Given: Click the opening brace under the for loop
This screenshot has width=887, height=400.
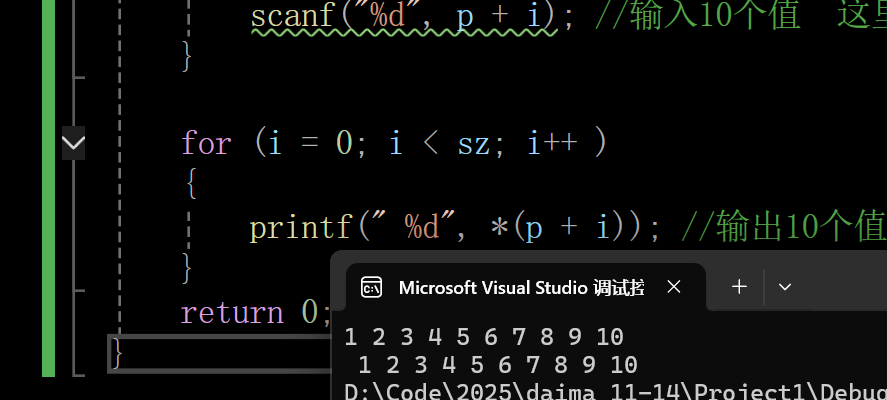Looking at the screenshot, I should (191, 183).
